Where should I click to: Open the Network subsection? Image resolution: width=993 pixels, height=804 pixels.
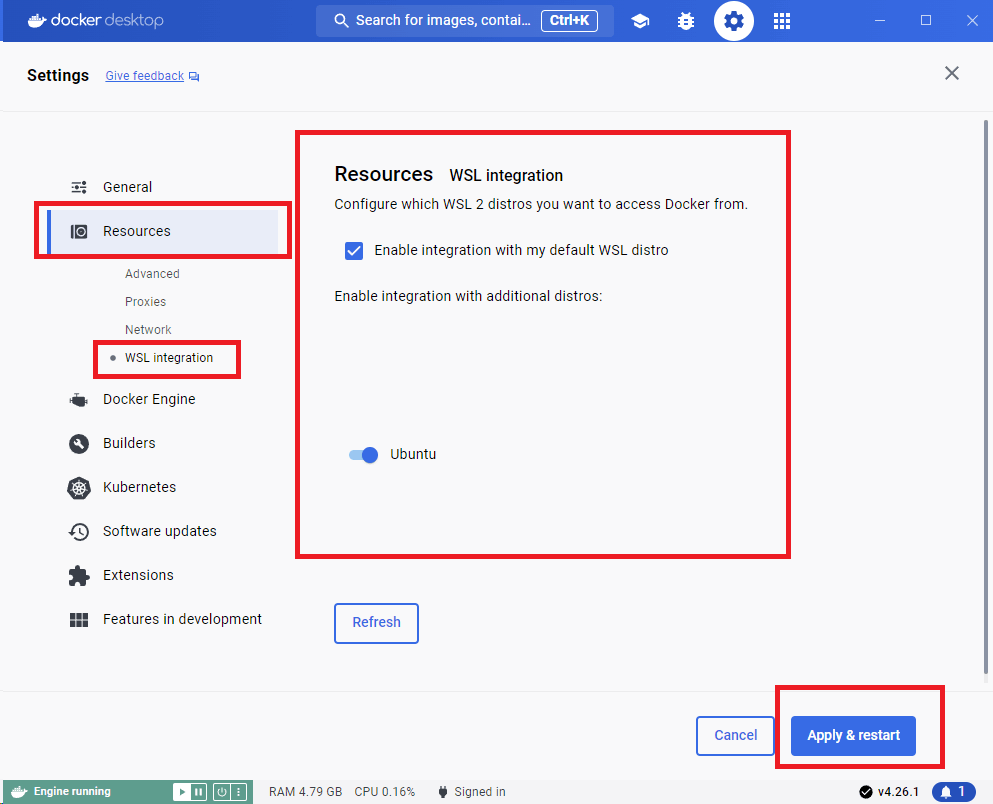pos(148,330)
